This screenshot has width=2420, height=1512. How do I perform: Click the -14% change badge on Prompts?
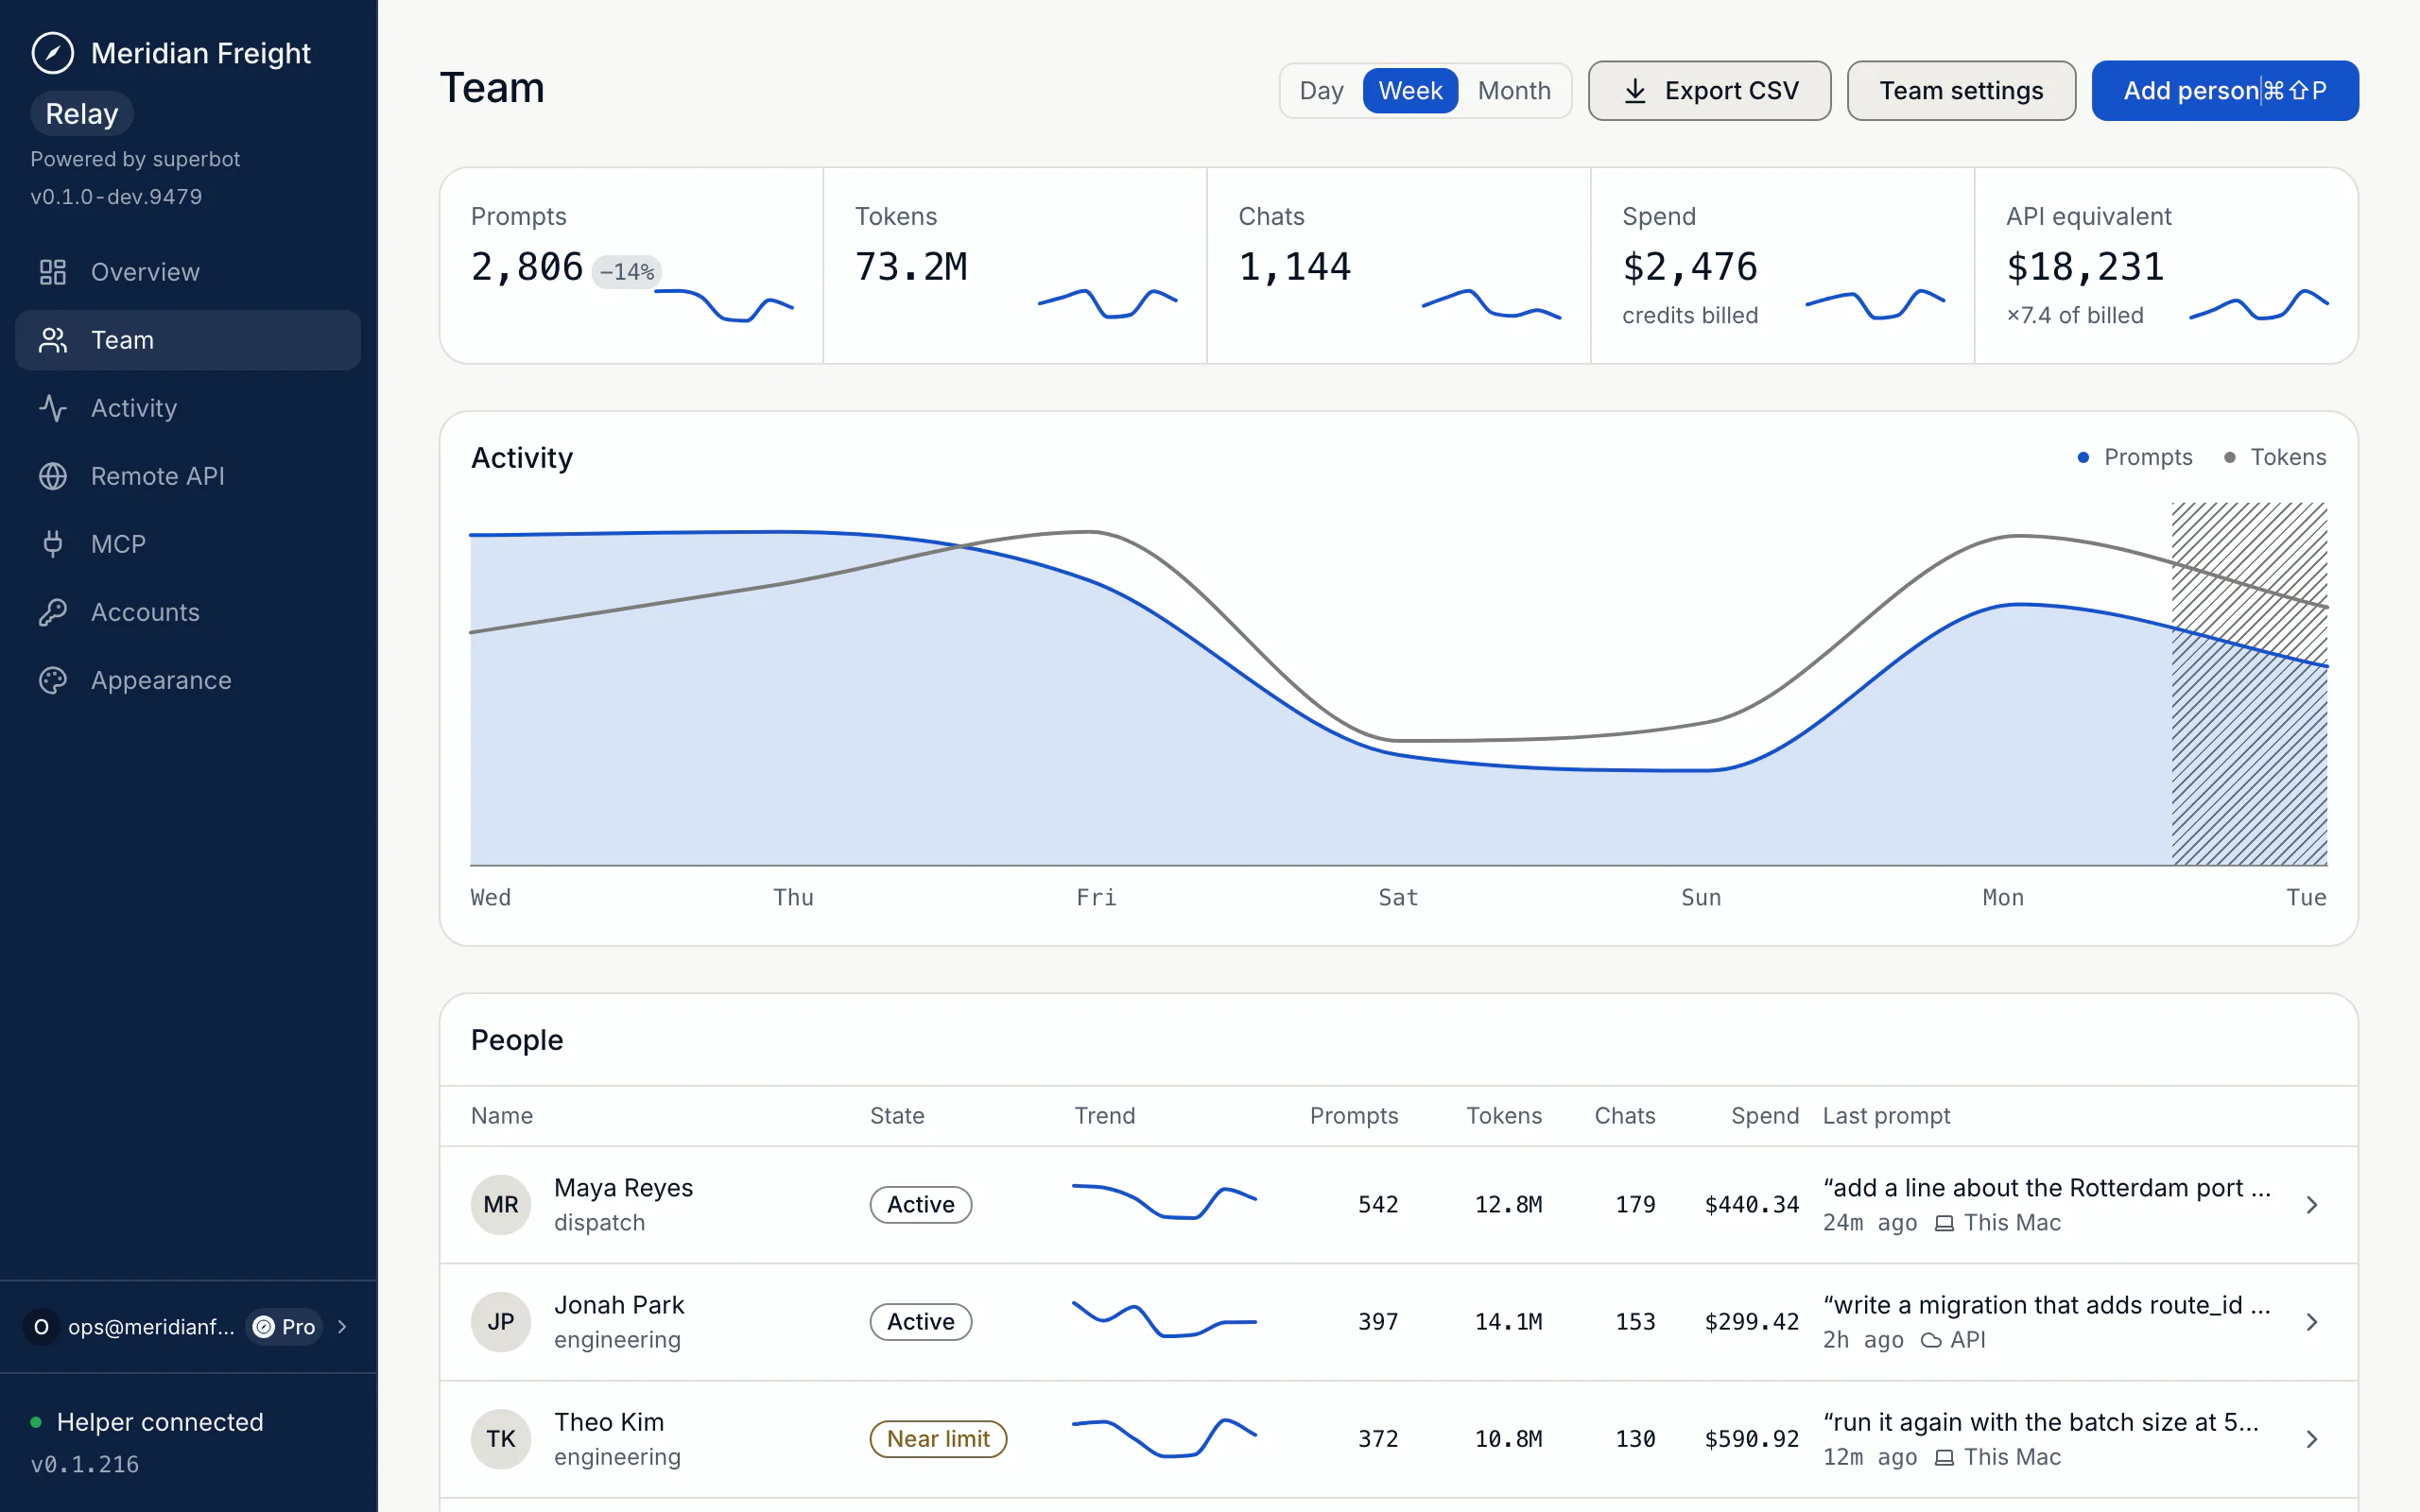pyautogui.click(x=626, y=271)
